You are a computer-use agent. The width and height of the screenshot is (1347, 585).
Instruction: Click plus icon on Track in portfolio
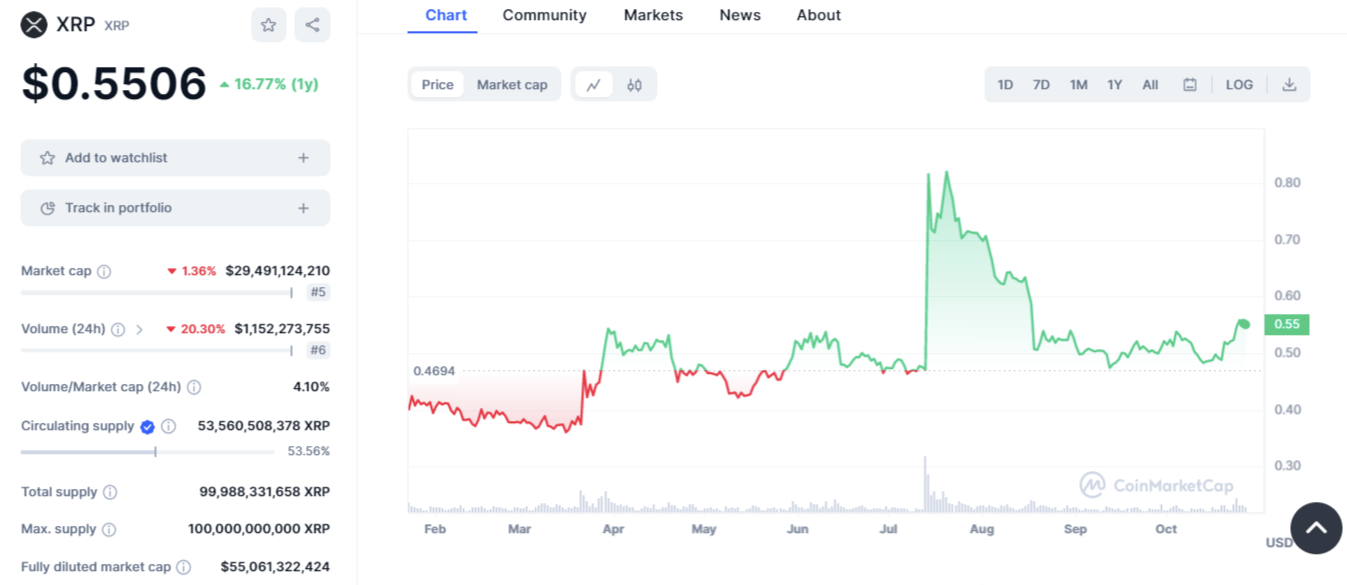304,208
